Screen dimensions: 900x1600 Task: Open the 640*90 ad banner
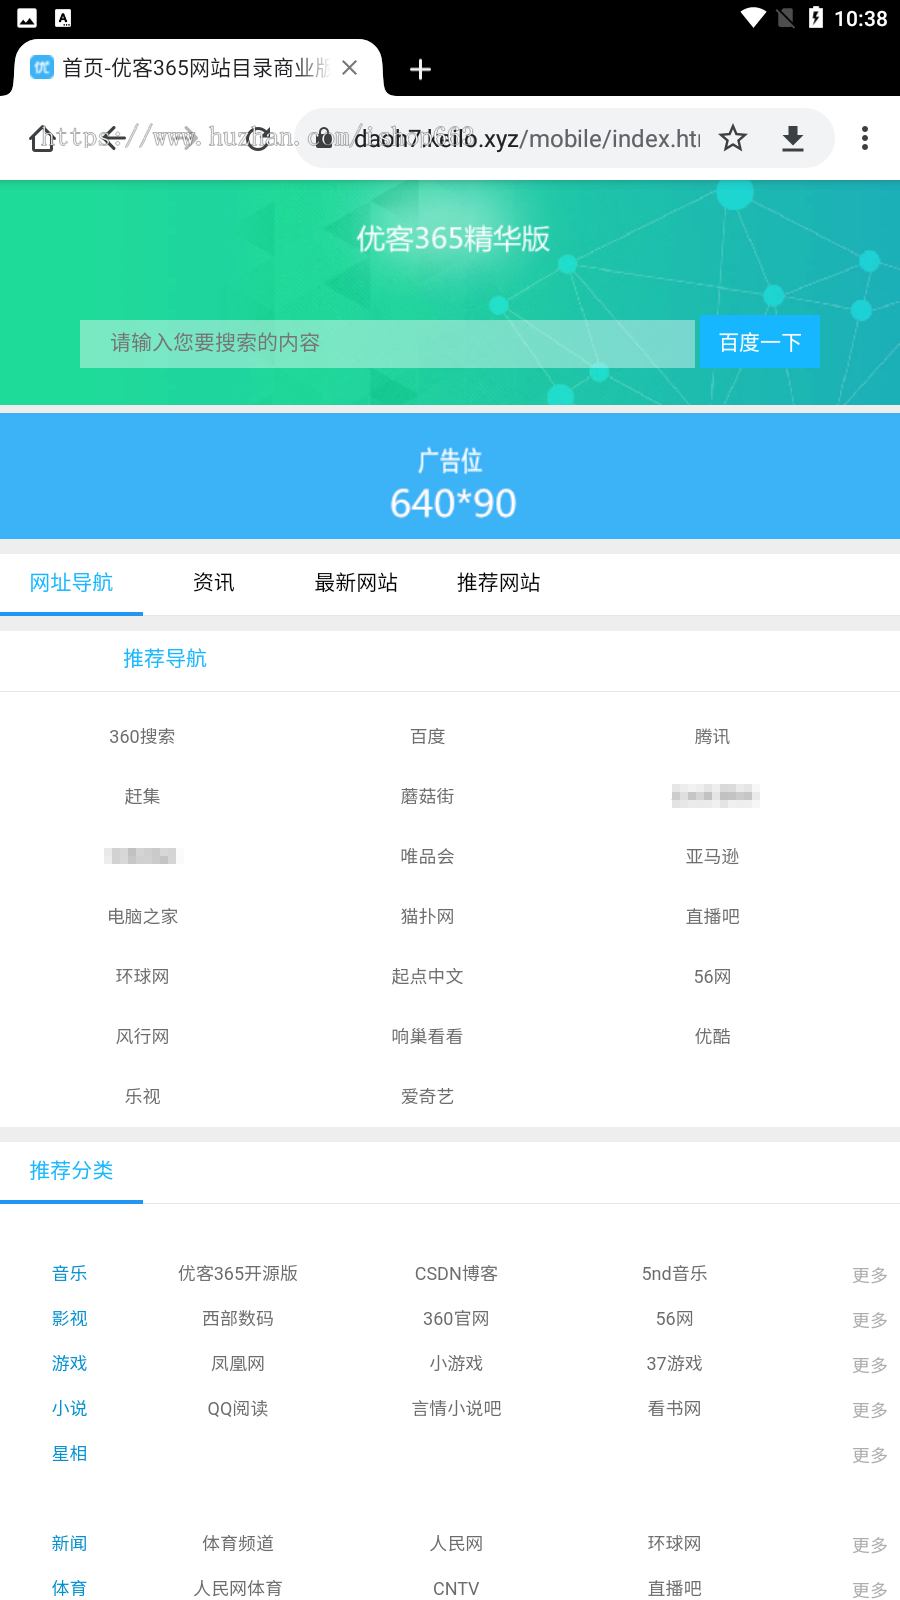click(450, 476)
